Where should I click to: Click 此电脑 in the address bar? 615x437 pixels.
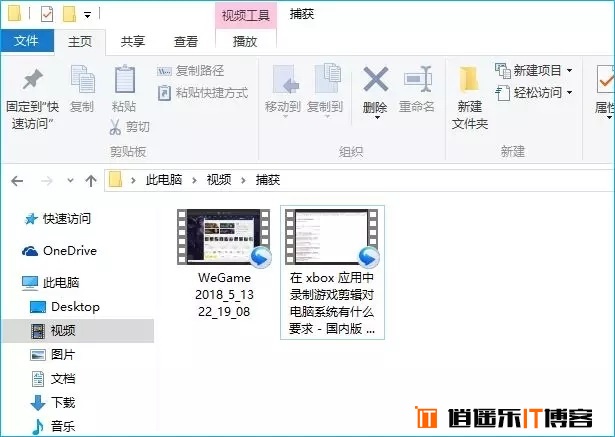tap(164, 180)
